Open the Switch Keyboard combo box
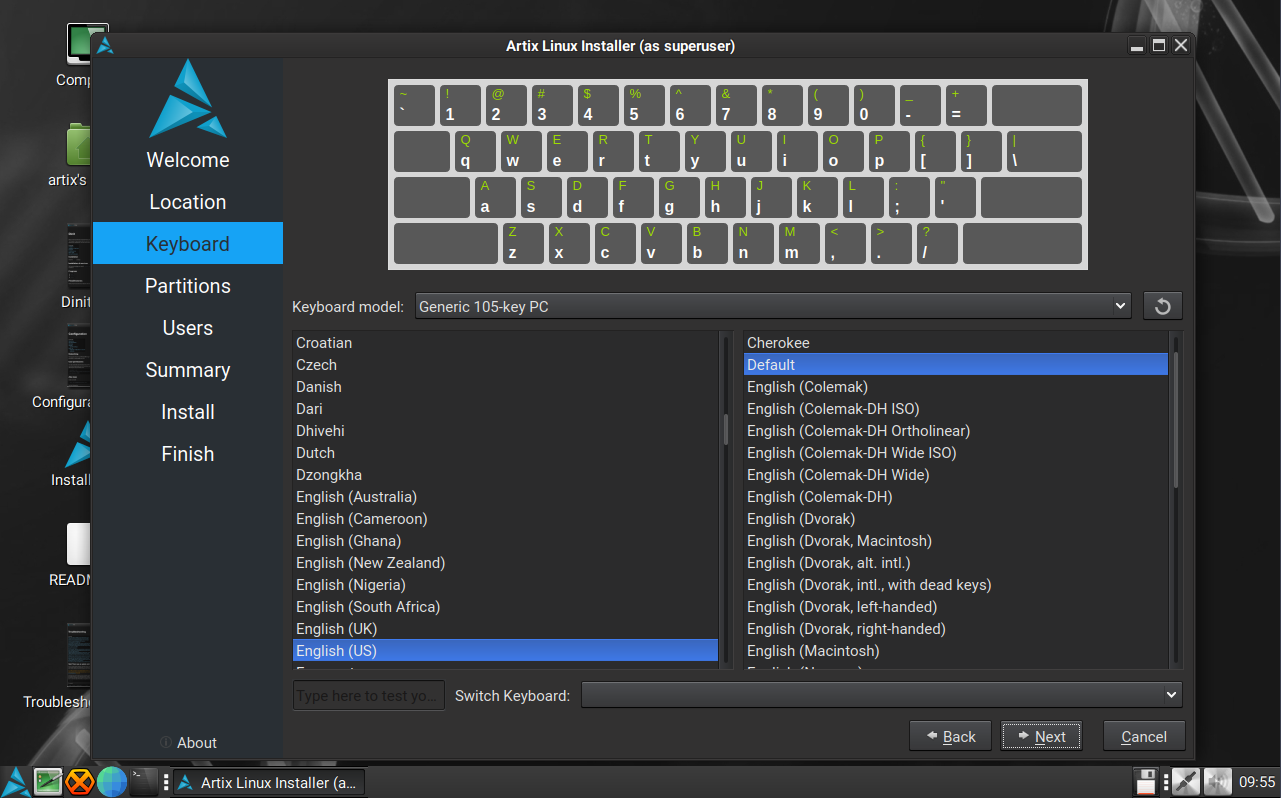1281x798 pixels. point(881,695)
